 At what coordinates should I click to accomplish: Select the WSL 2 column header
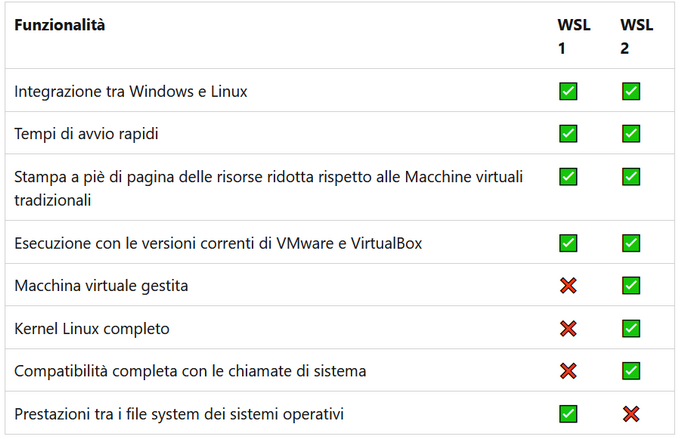[636, 36]
